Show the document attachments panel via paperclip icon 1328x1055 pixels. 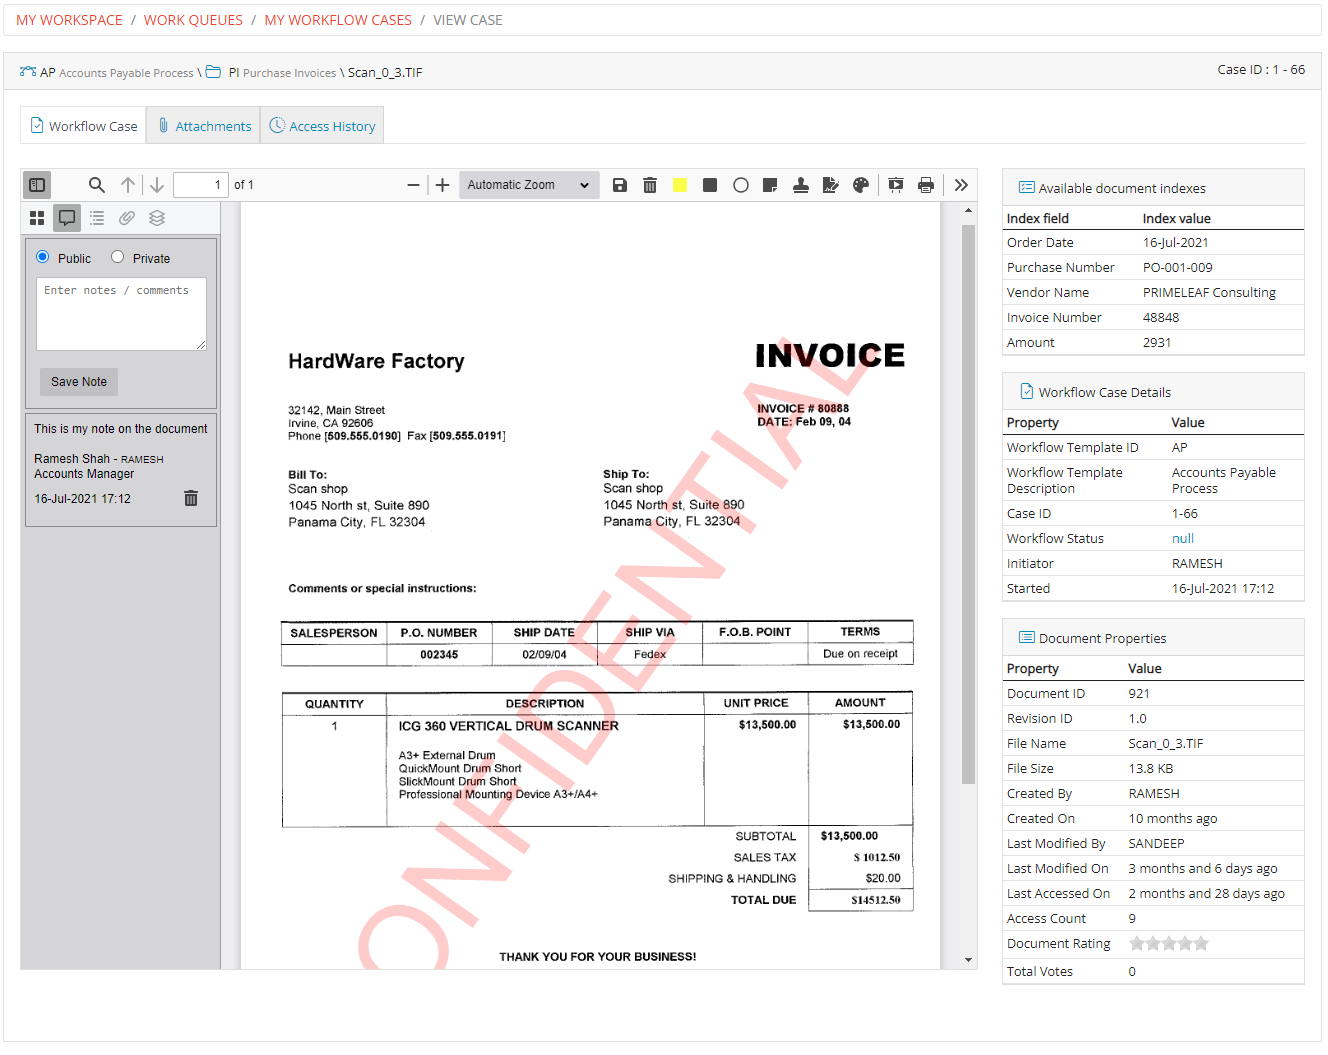point(126,218)
